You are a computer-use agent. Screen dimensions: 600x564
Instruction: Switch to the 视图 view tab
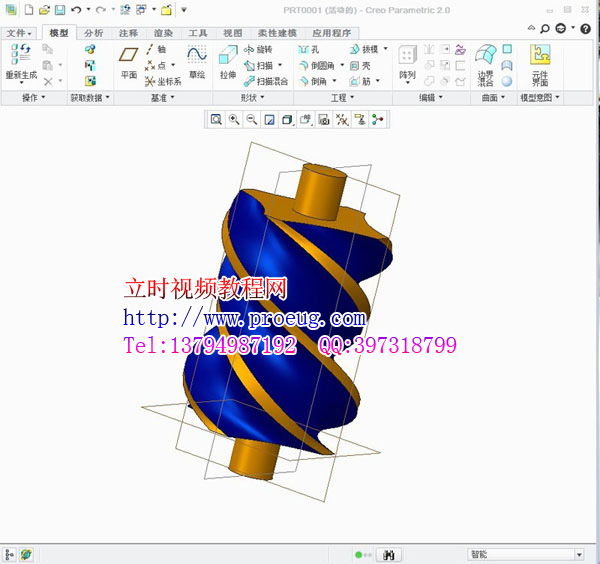click(x=233, y=33)
